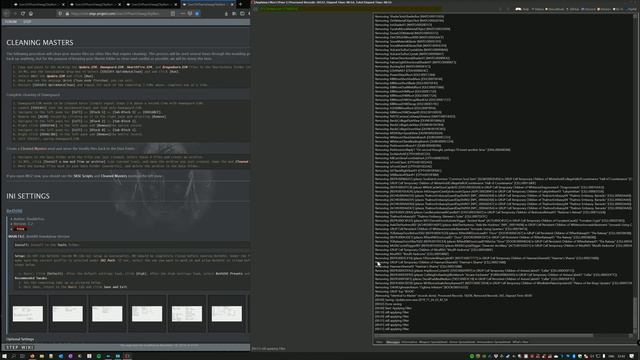
Task: Close the first browser tab
Action: pos(63,4)
